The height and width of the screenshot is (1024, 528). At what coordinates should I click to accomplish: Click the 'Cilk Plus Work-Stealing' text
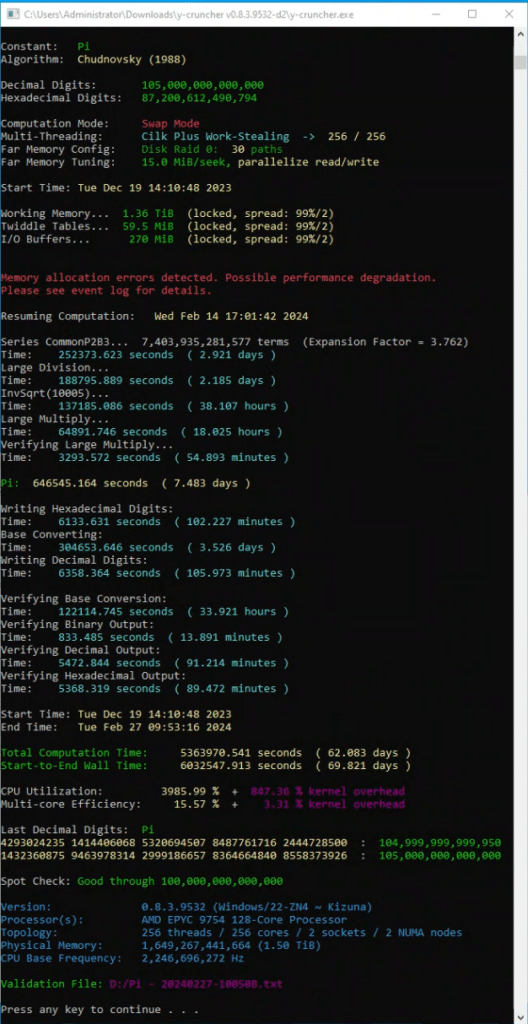click(215, 136)
